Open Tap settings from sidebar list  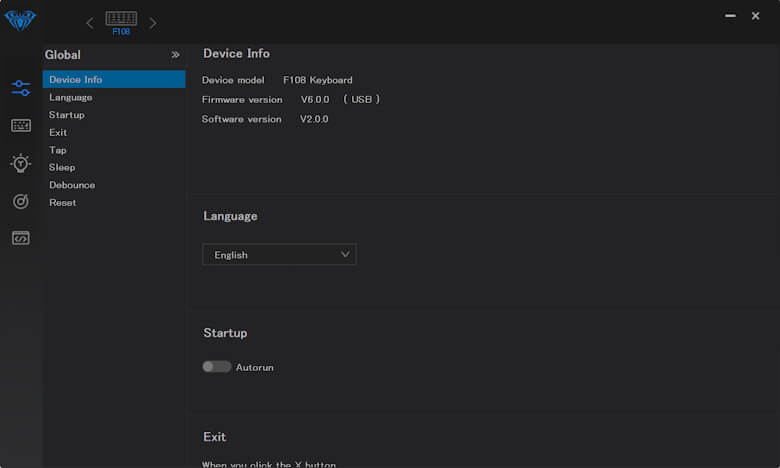coord(58,150)
